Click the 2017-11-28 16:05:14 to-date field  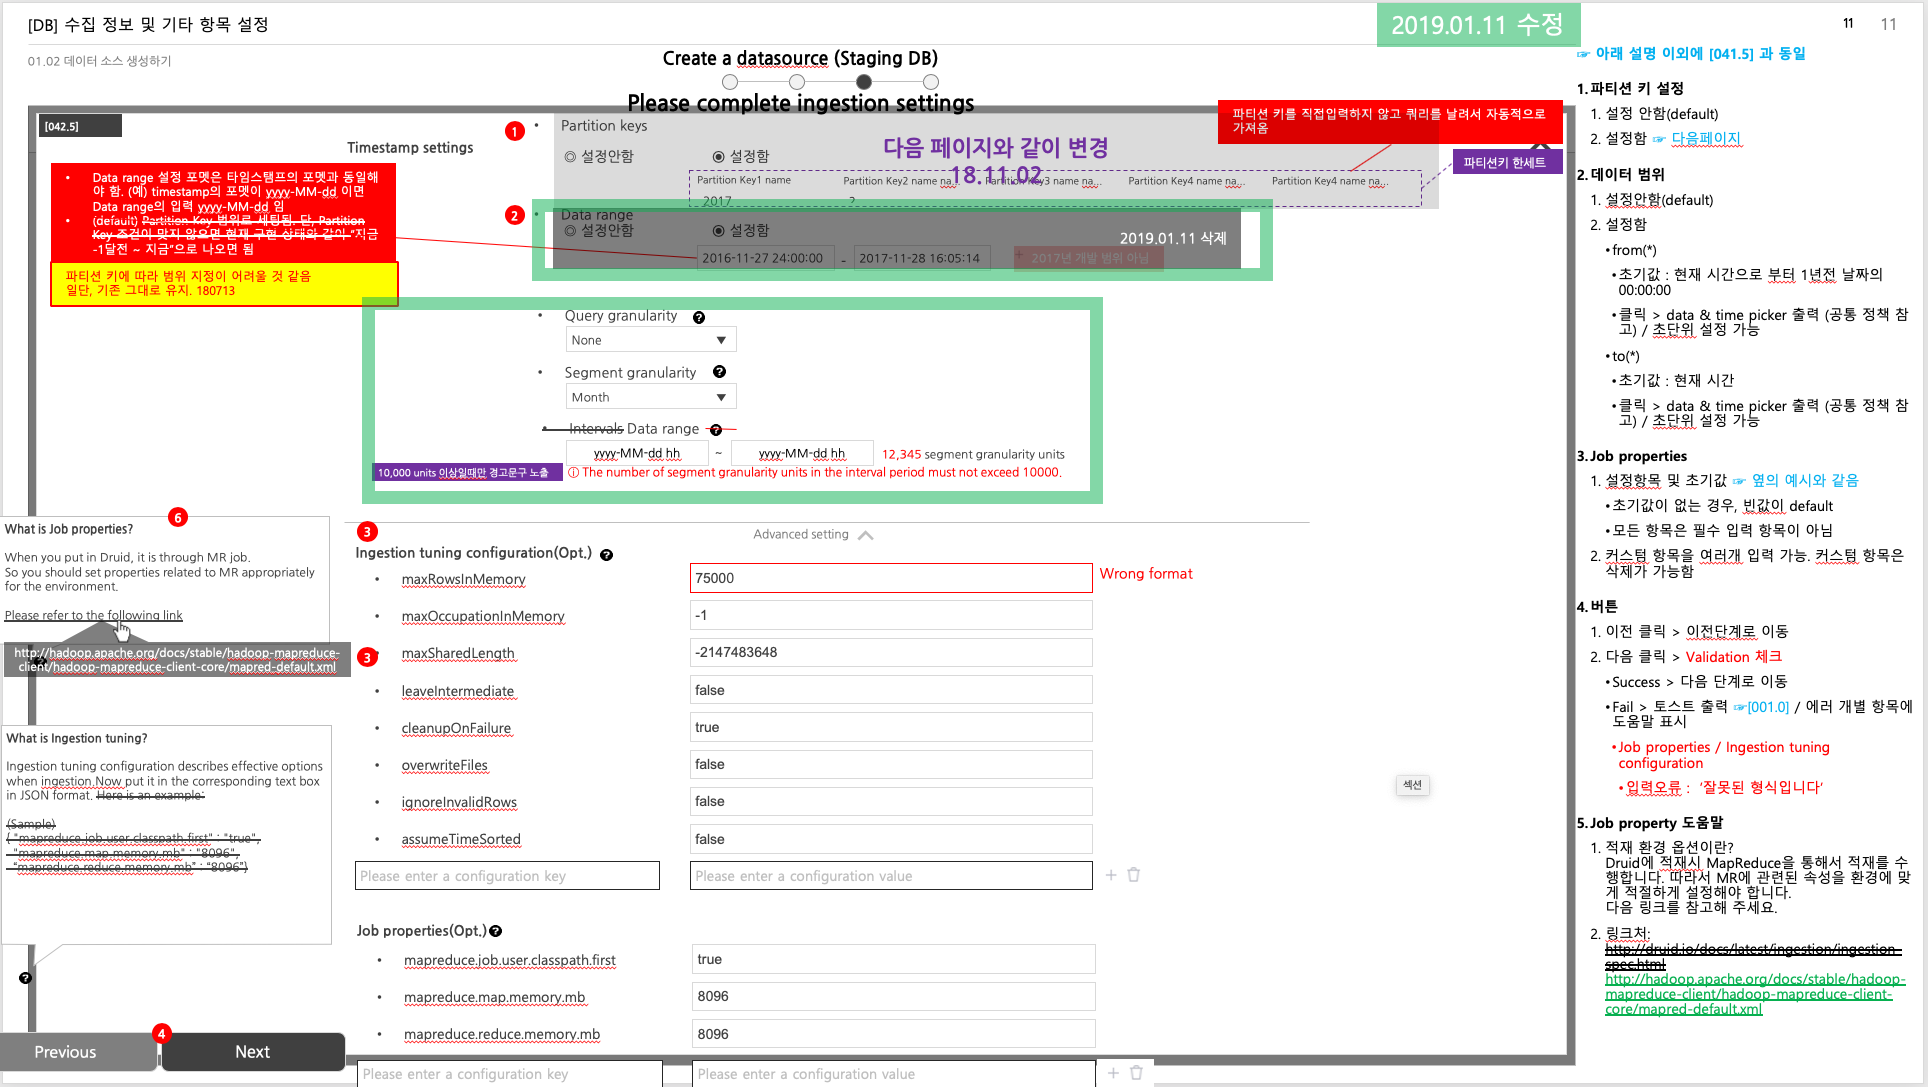pos(921,258)
